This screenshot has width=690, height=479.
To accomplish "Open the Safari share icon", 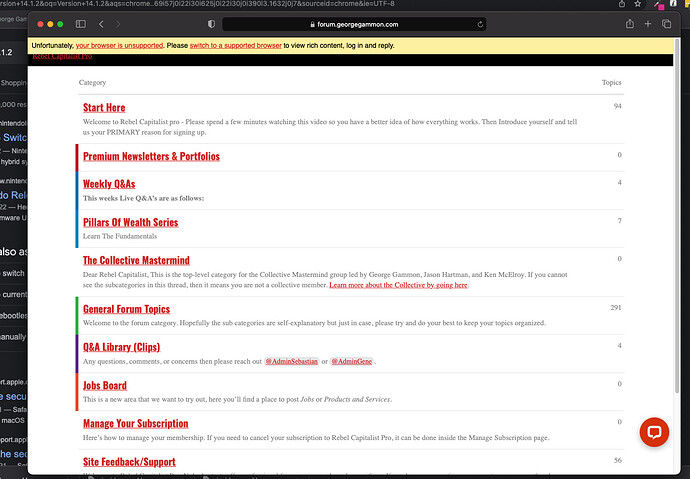I will (x=630, y=24).
